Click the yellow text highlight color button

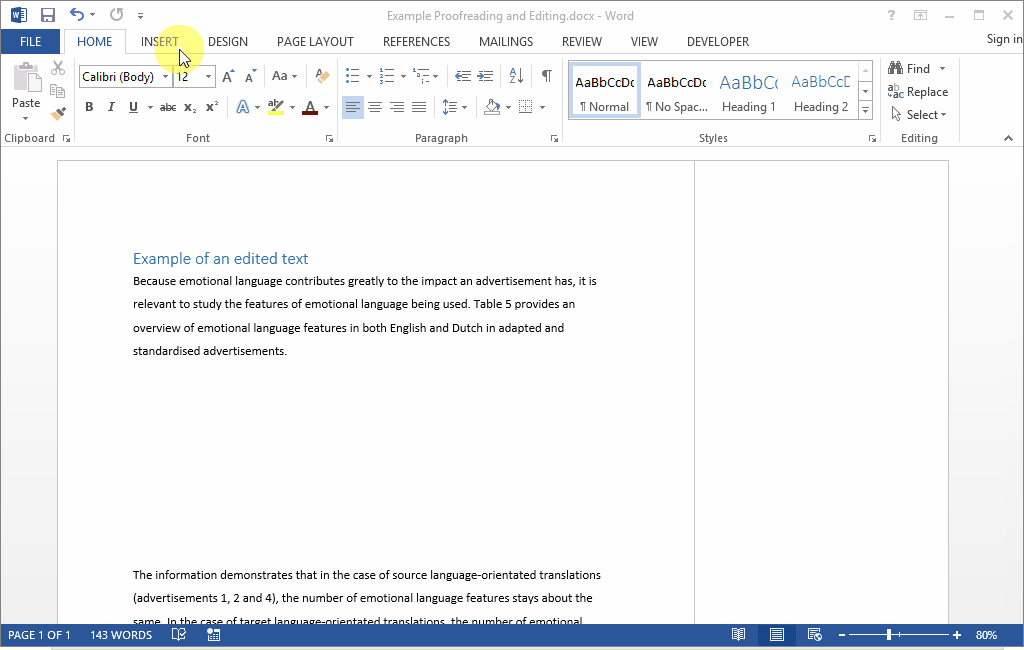click(276, 107)
